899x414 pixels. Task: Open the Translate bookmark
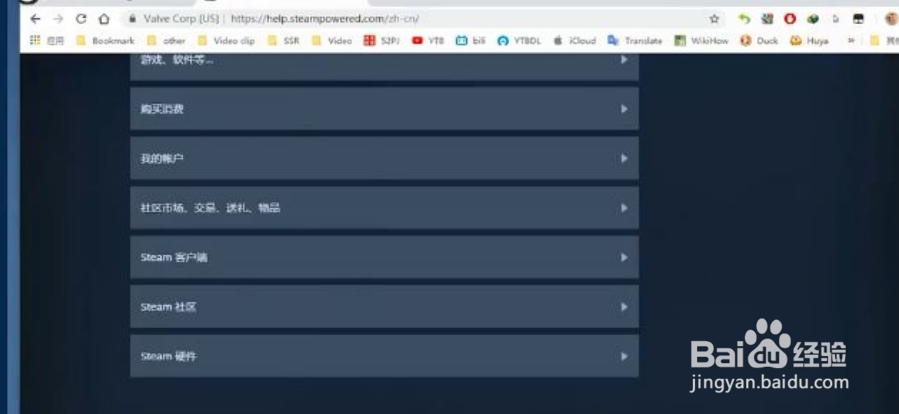(635, 41)
